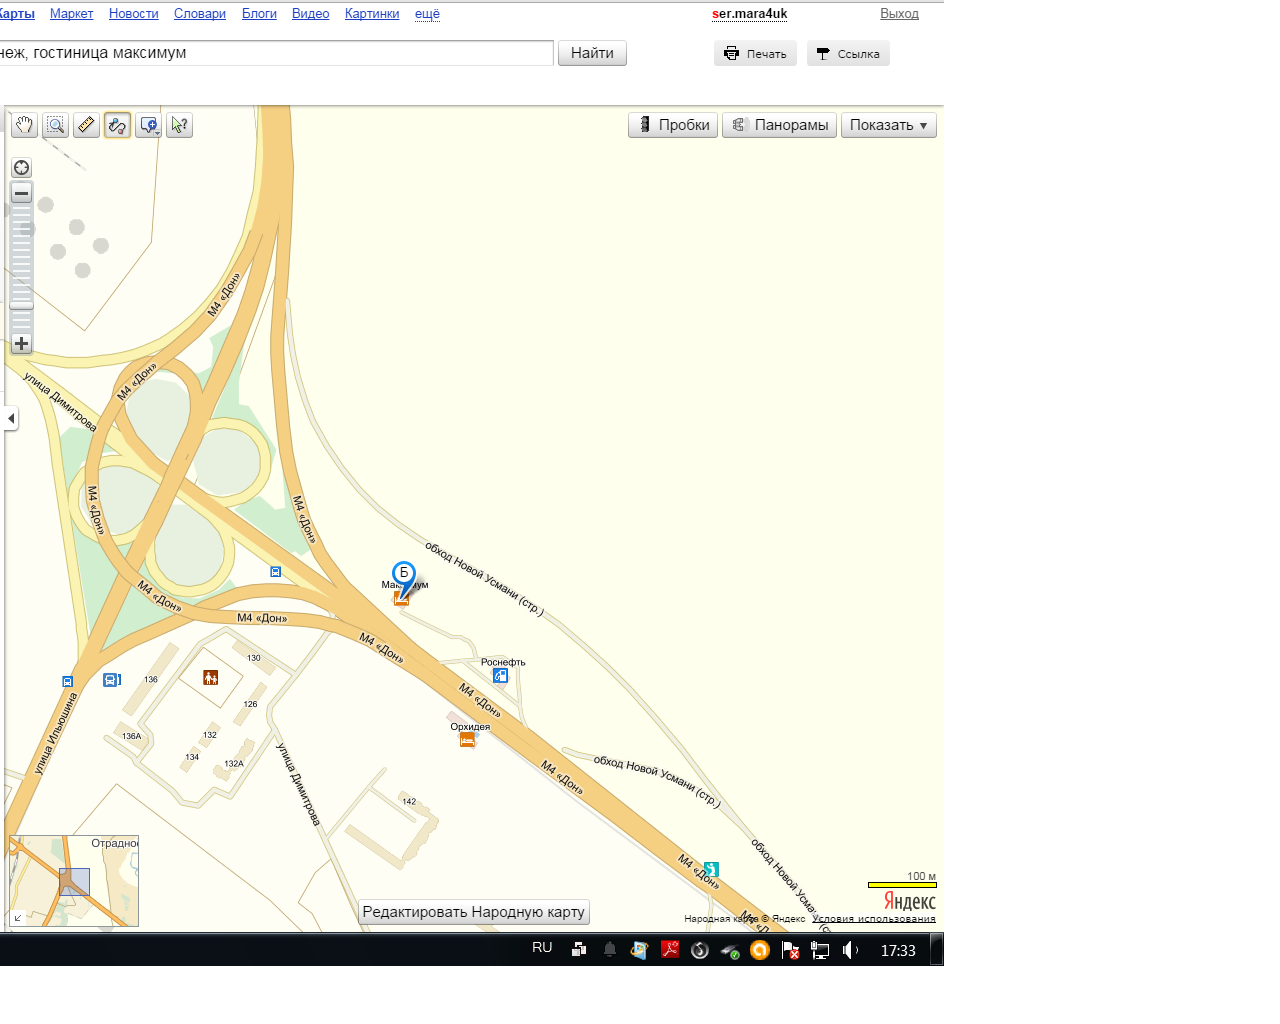This screenshot has height=1024, width=1280.
Task: Click the Максимум hotel icon
Action: pyautogui.click(x=401, y=599)
